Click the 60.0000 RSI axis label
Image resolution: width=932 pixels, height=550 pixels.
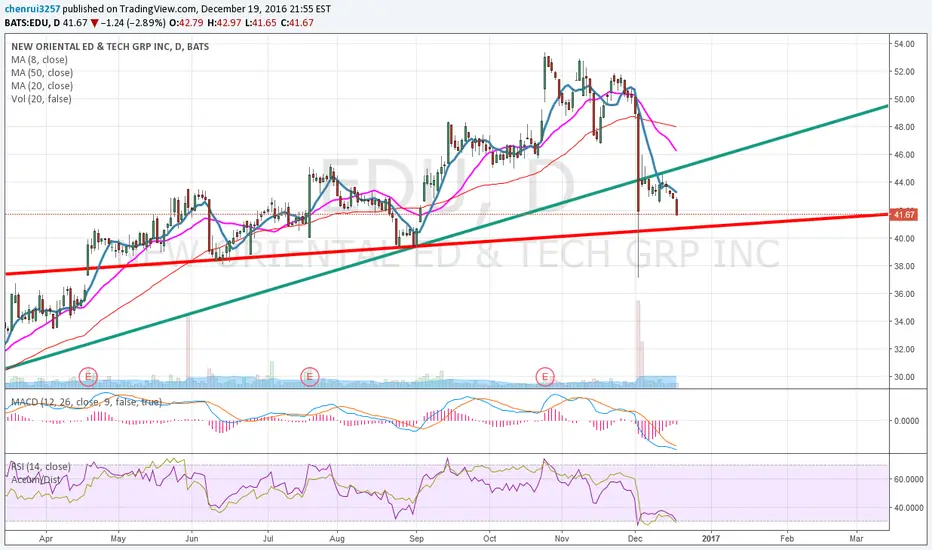908,479
